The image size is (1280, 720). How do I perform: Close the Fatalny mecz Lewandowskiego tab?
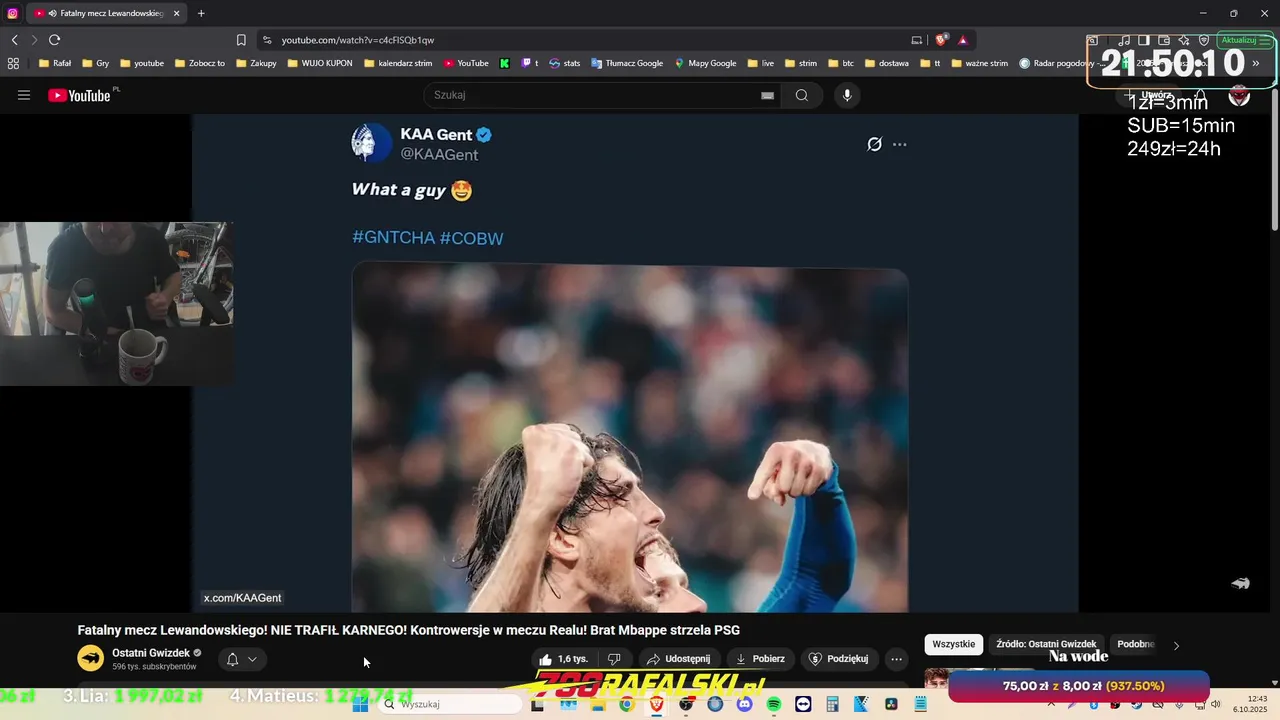coord(176,13)
